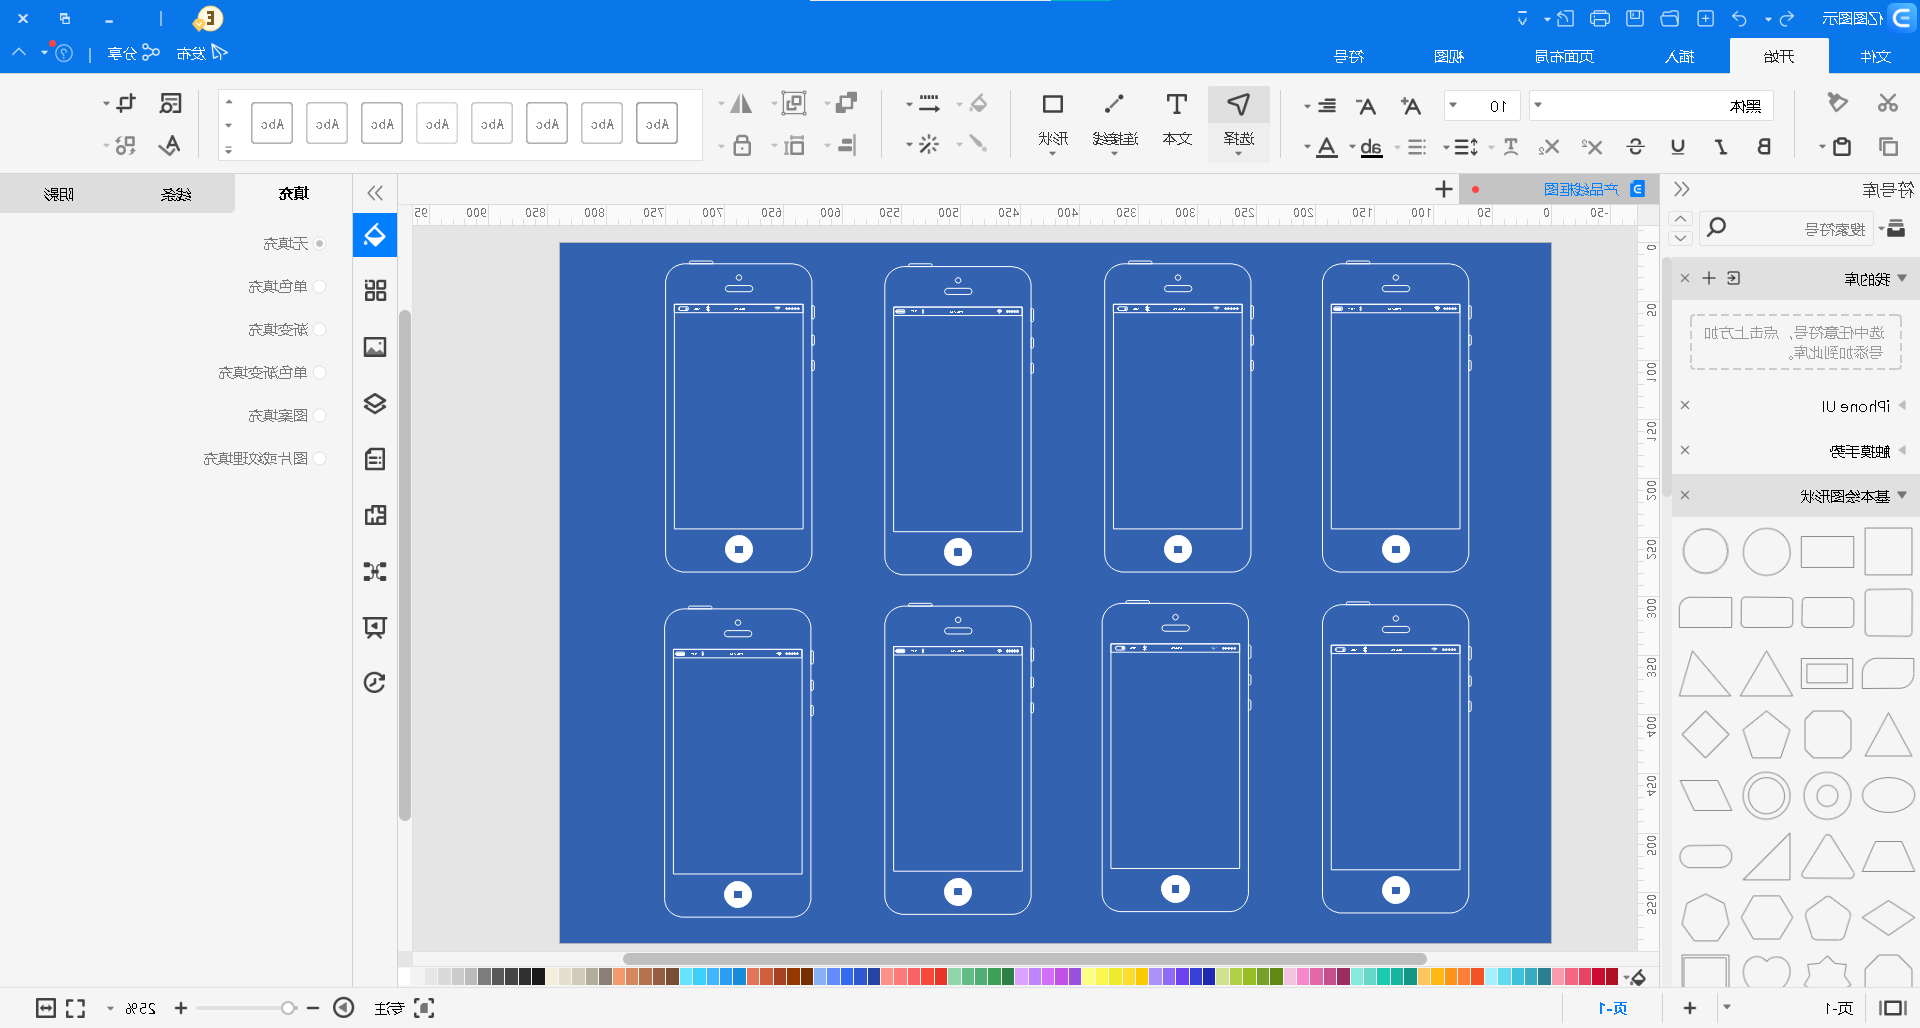Open the Layers sidebar panel icon
Screen dimensions: 1920x1028
375,403
